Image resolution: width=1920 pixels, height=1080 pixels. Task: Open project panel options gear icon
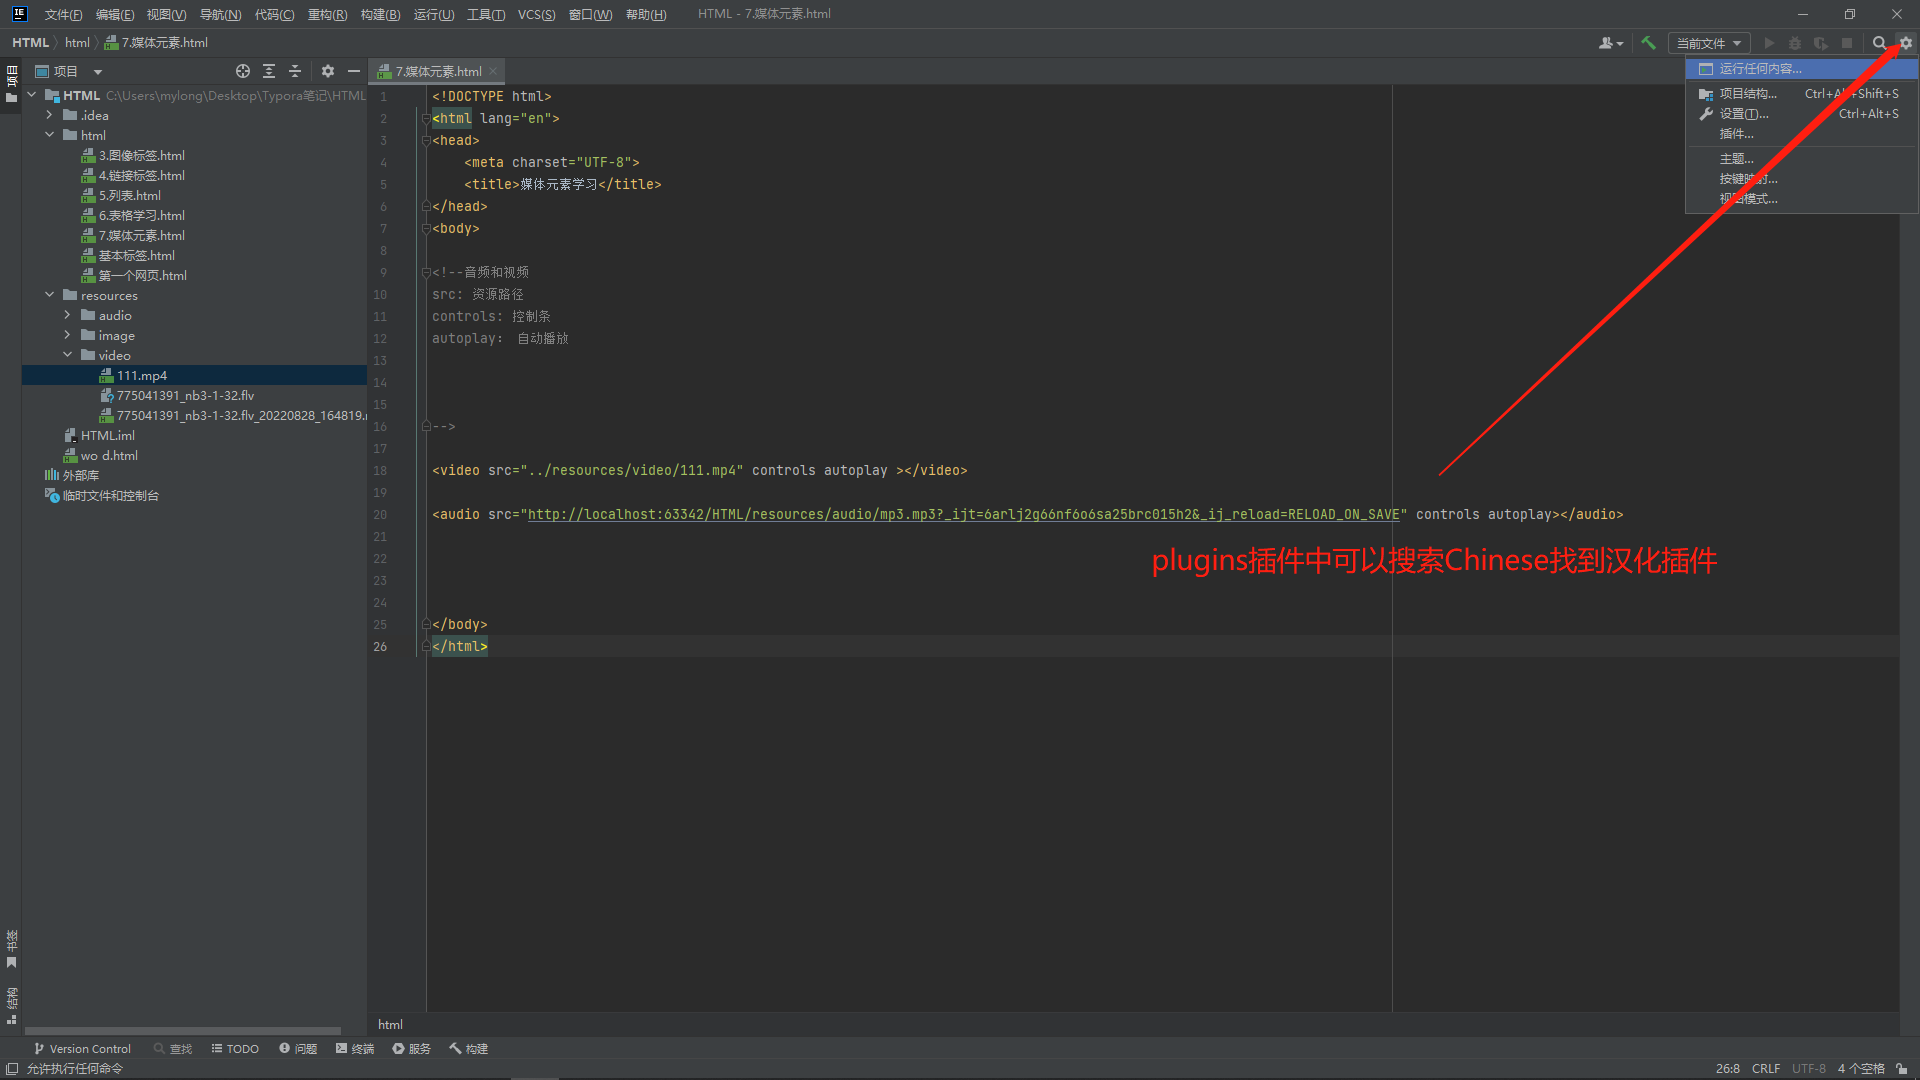[x=328, y=71]
